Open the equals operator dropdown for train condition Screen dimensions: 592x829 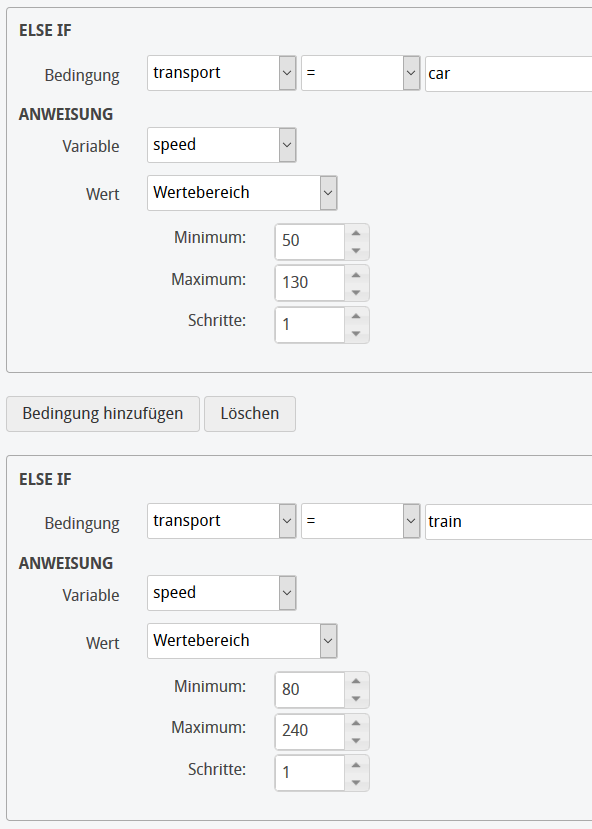(x=410, y=521)
